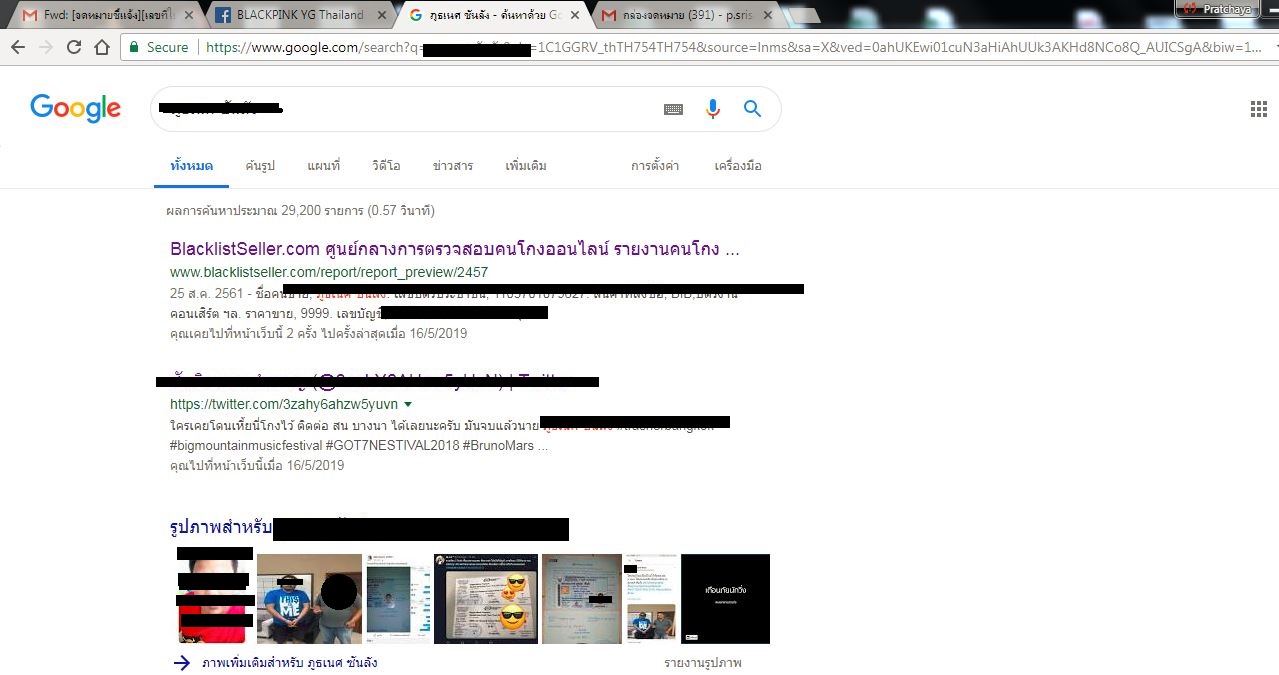
Task: Select the ทั้งหมด search tab
Action: pos(192,166)
